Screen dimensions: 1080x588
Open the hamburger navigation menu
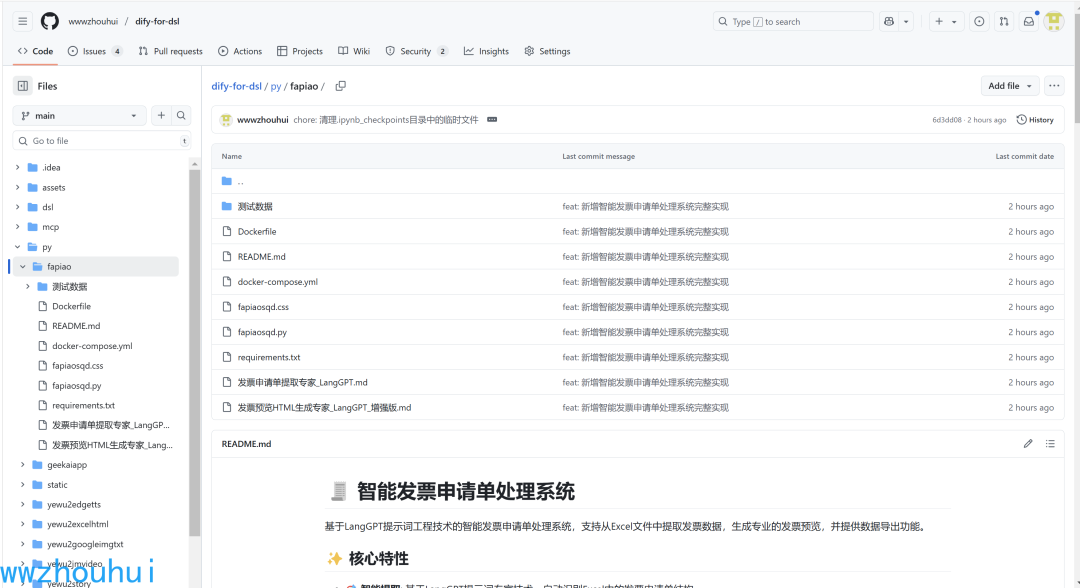[22, 21]
